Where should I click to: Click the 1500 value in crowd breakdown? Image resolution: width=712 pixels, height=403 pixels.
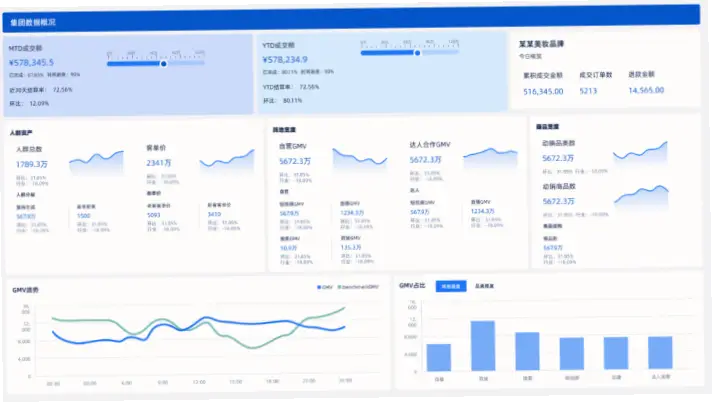(84, 216)
